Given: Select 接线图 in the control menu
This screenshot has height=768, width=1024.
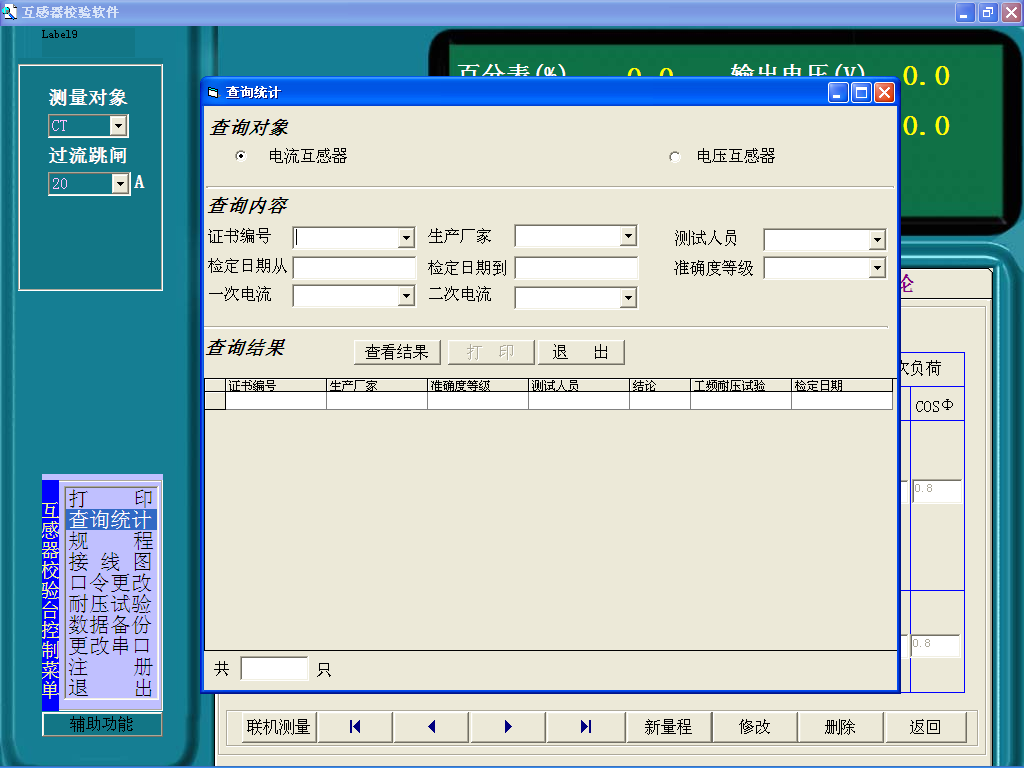Looking at the screenshot, I should (110, 562).
